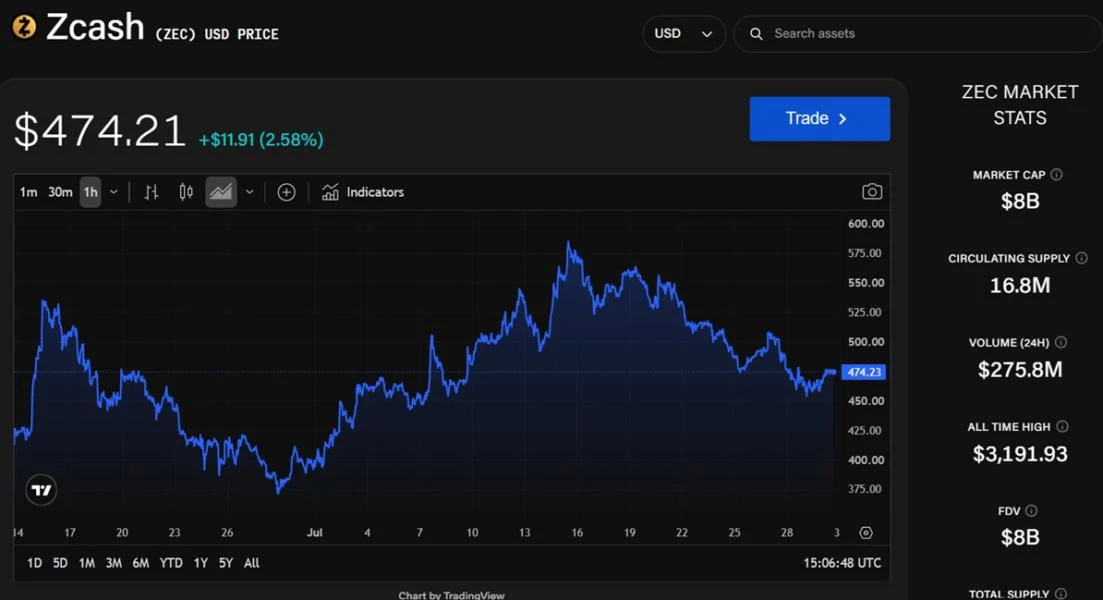
Task: Click the Volume (24H) info icon
Action: pyautogui.click(x=1061, y=342)
